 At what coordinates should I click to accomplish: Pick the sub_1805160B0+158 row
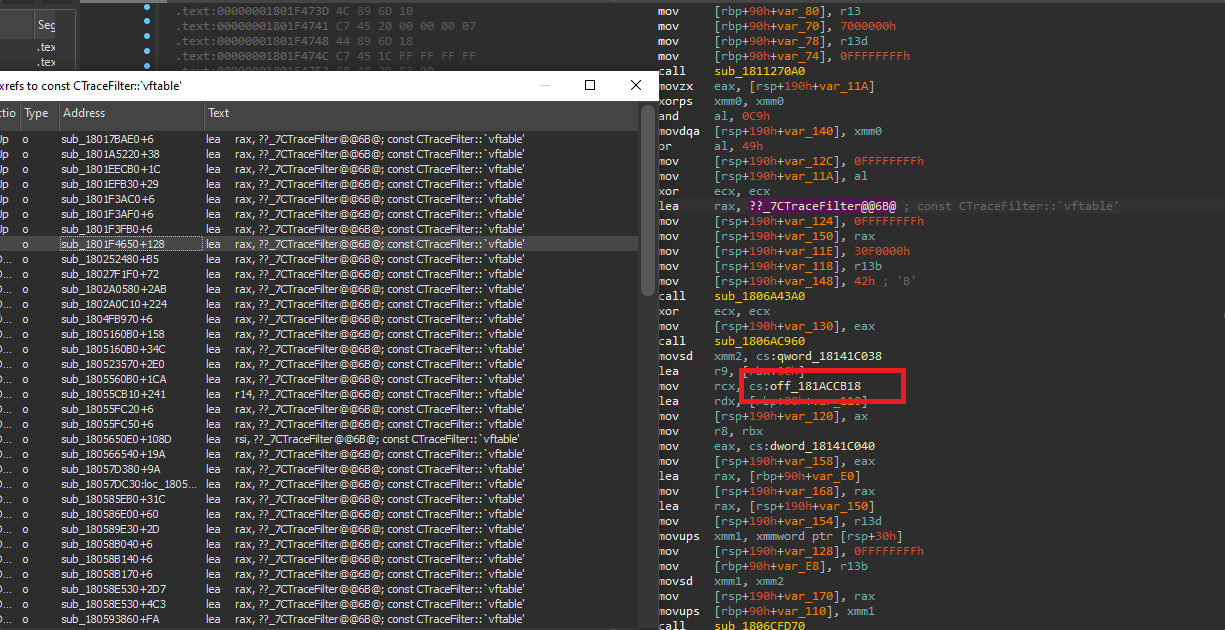pyautogui.click(x=319, y=334)
